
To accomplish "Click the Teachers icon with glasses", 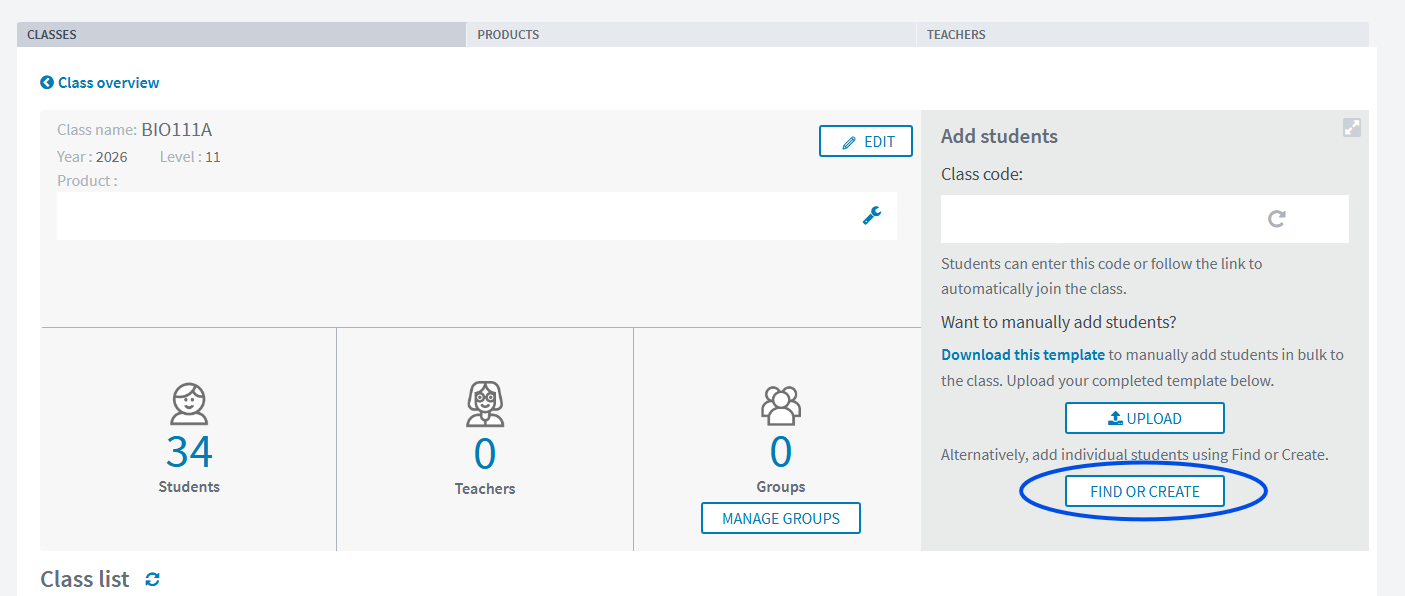I will tap(485, 404).
